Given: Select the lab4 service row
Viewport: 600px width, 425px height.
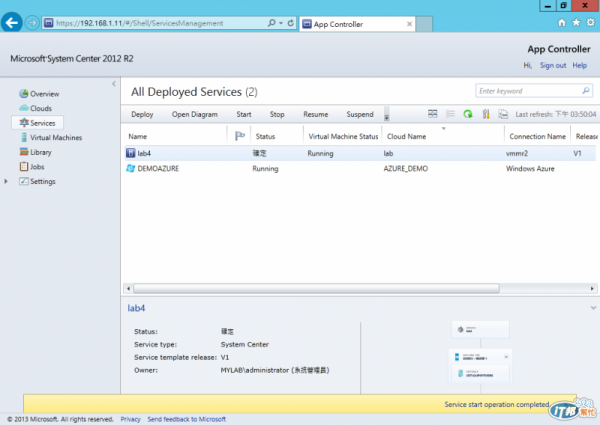Looking at the screenshot, I should pos(360,153).
